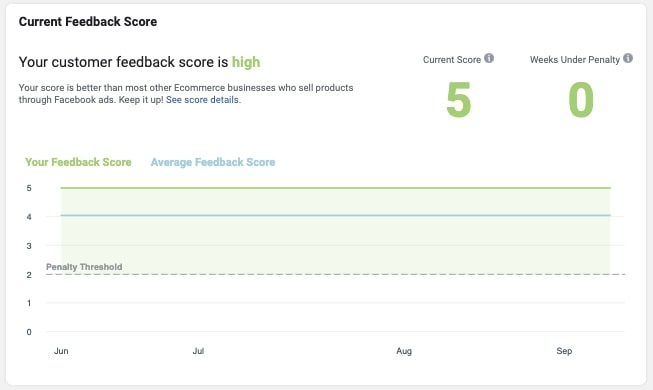Click the green Your Feedback Score line in the chart
The width and height of the screenshot is (653, 390).
(335, 188)
